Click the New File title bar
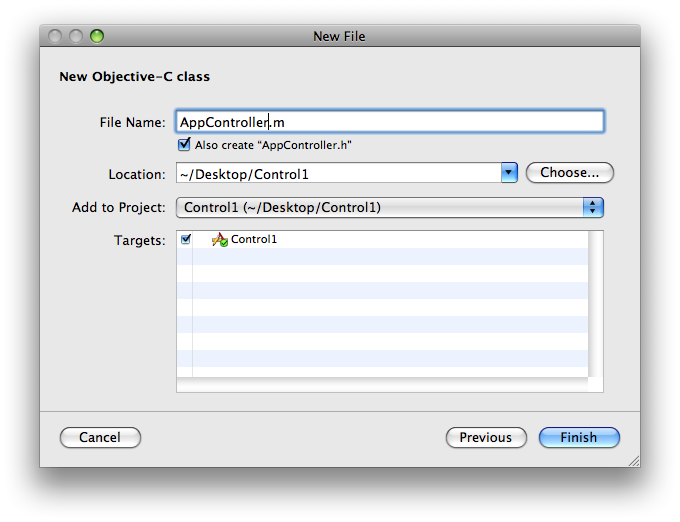This screenshot has height=522, width=680. (x=340, y=36)
